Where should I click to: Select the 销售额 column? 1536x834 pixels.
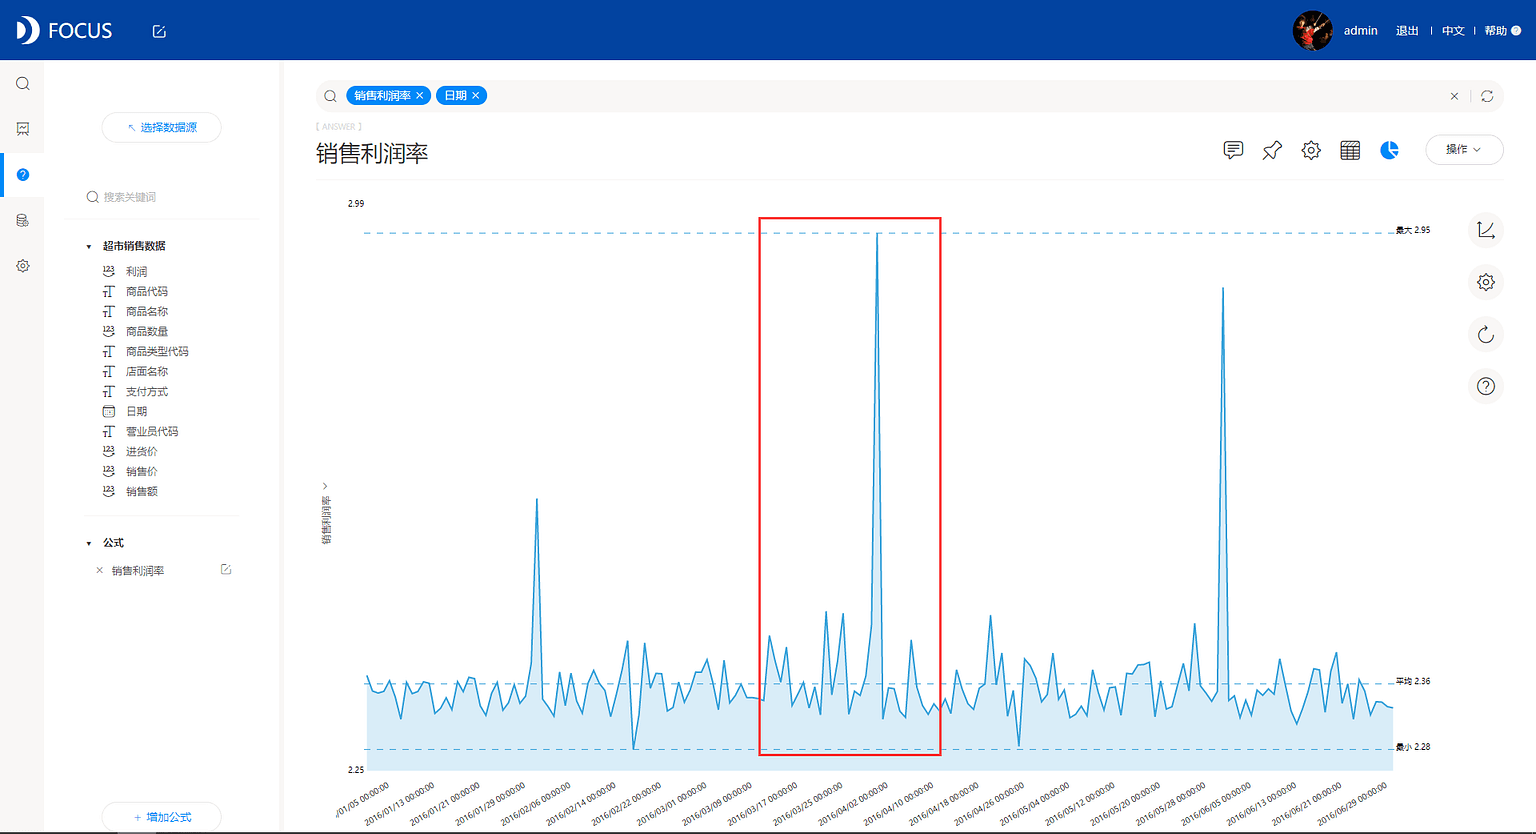(141, 492)
